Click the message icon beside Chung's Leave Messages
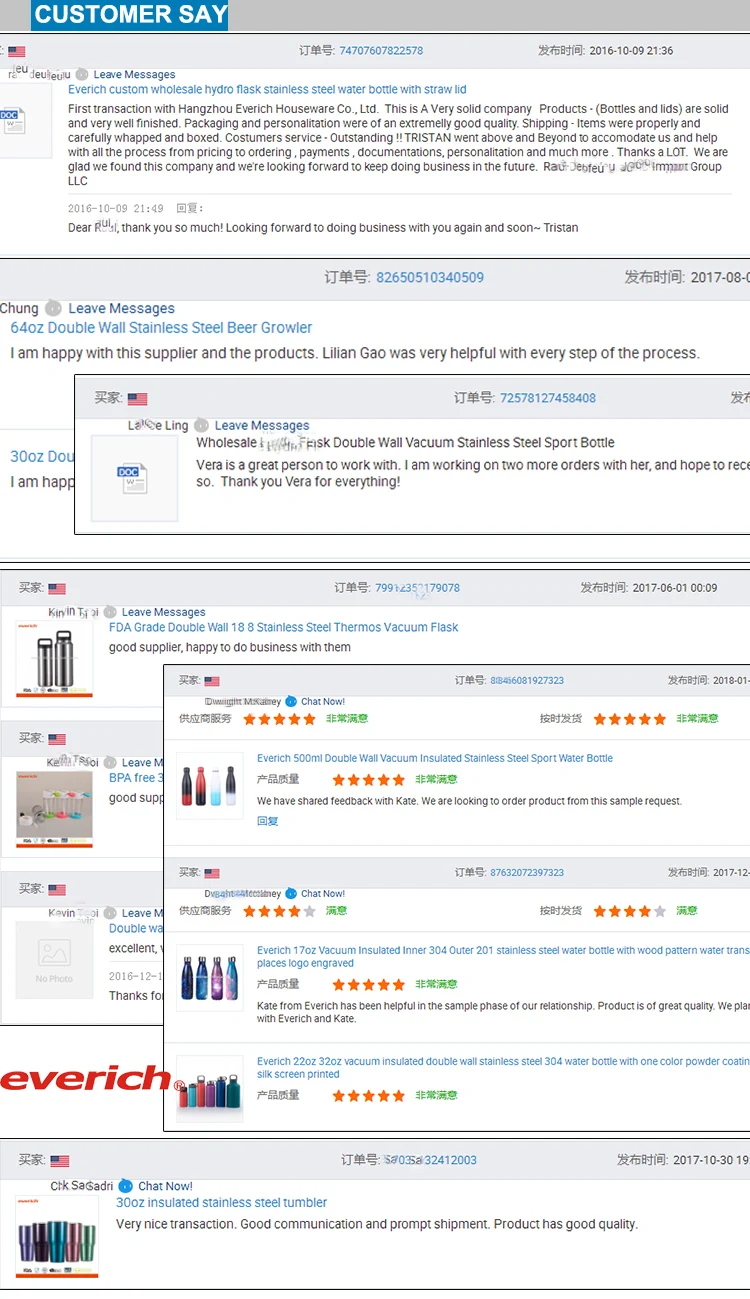The width and height of the screenshot is (750, 1299). click(x=53, y=309)
